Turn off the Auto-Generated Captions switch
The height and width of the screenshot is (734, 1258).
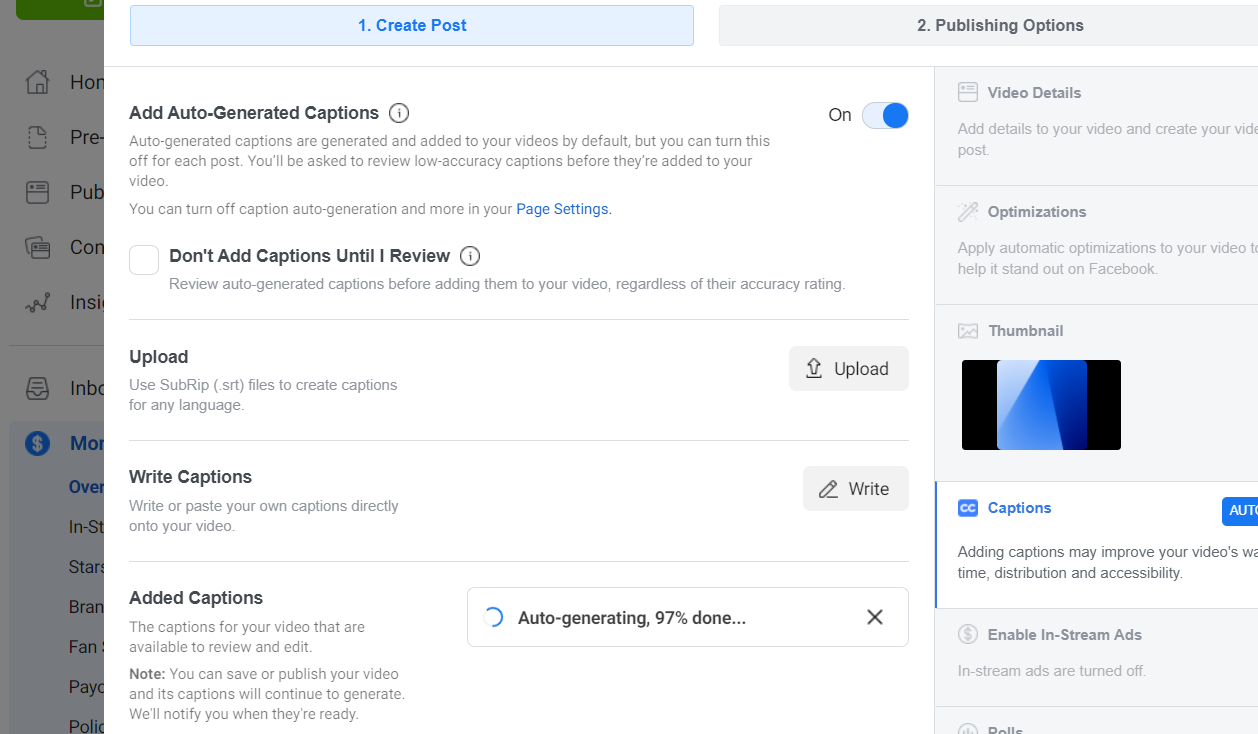coord(885,115)
